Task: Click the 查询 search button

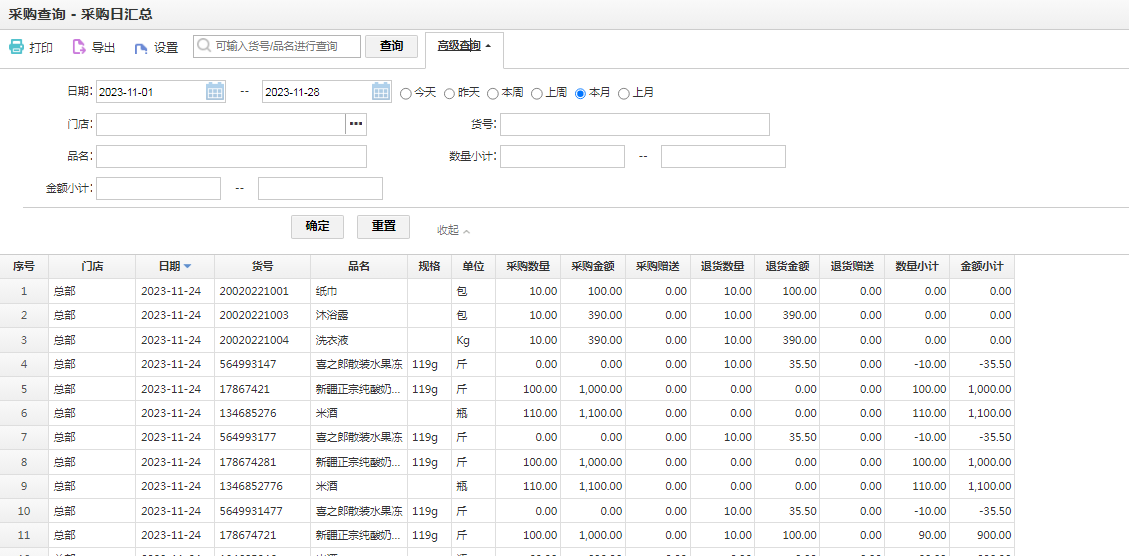Action: 392,46
